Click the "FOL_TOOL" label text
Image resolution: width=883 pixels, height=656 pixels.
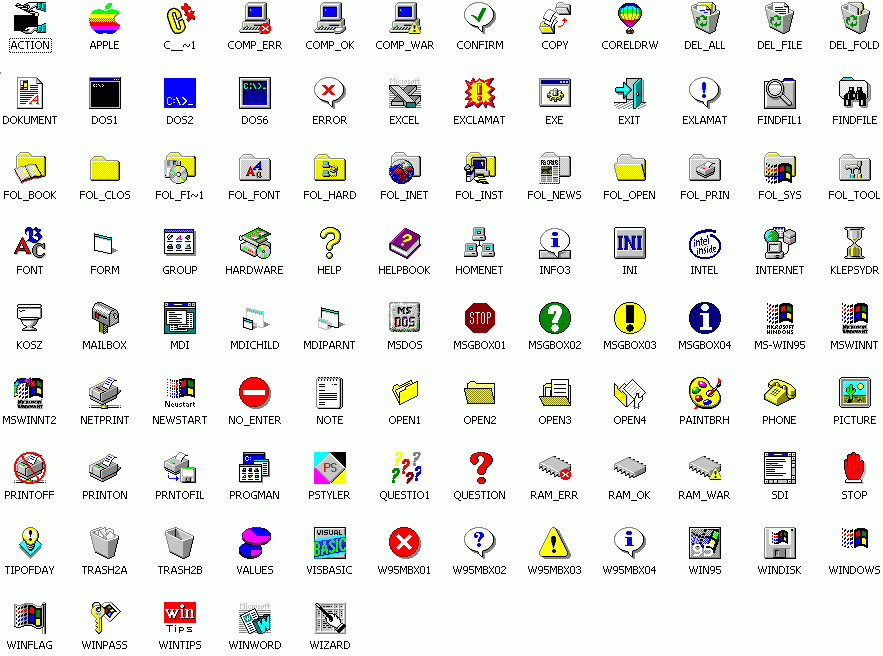pos(854,195)
